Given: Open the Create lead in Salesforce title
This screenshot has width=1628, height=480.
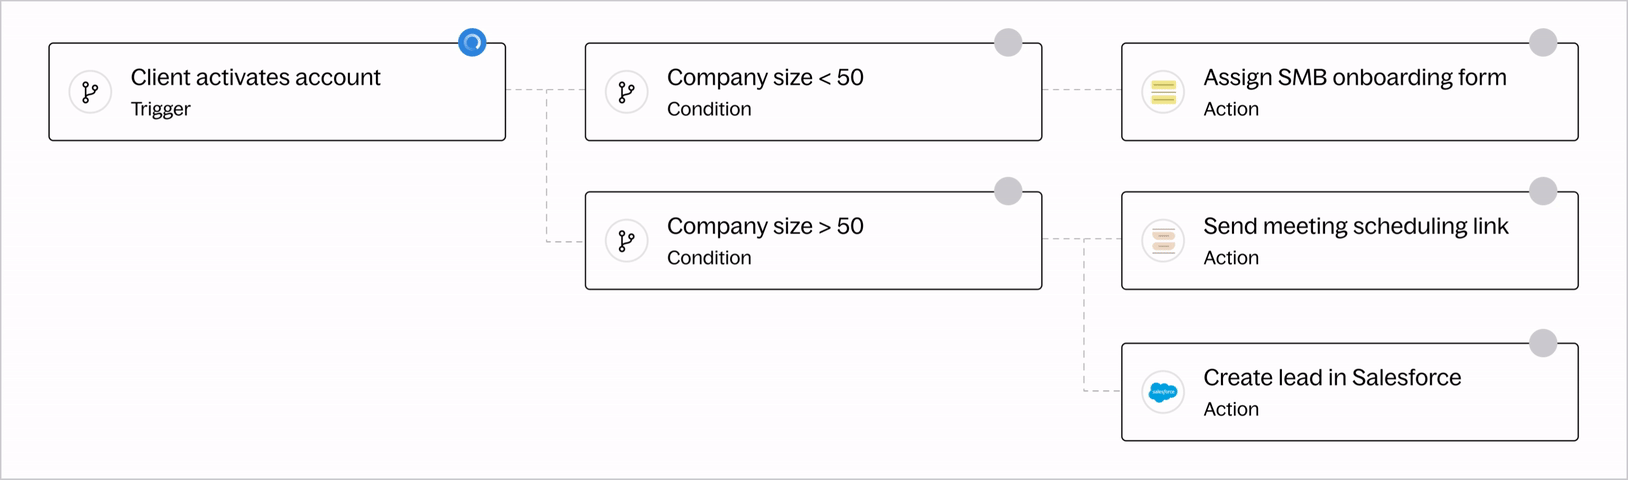Looking at the screenshot, I should point(1332,377).
